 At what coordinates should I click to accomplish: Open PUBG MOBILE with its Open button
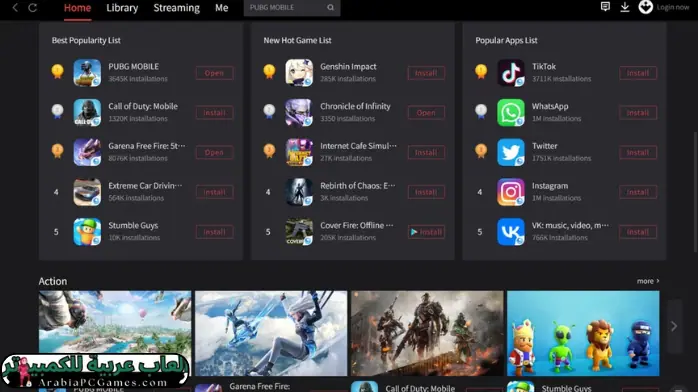[x=214, y=73]
